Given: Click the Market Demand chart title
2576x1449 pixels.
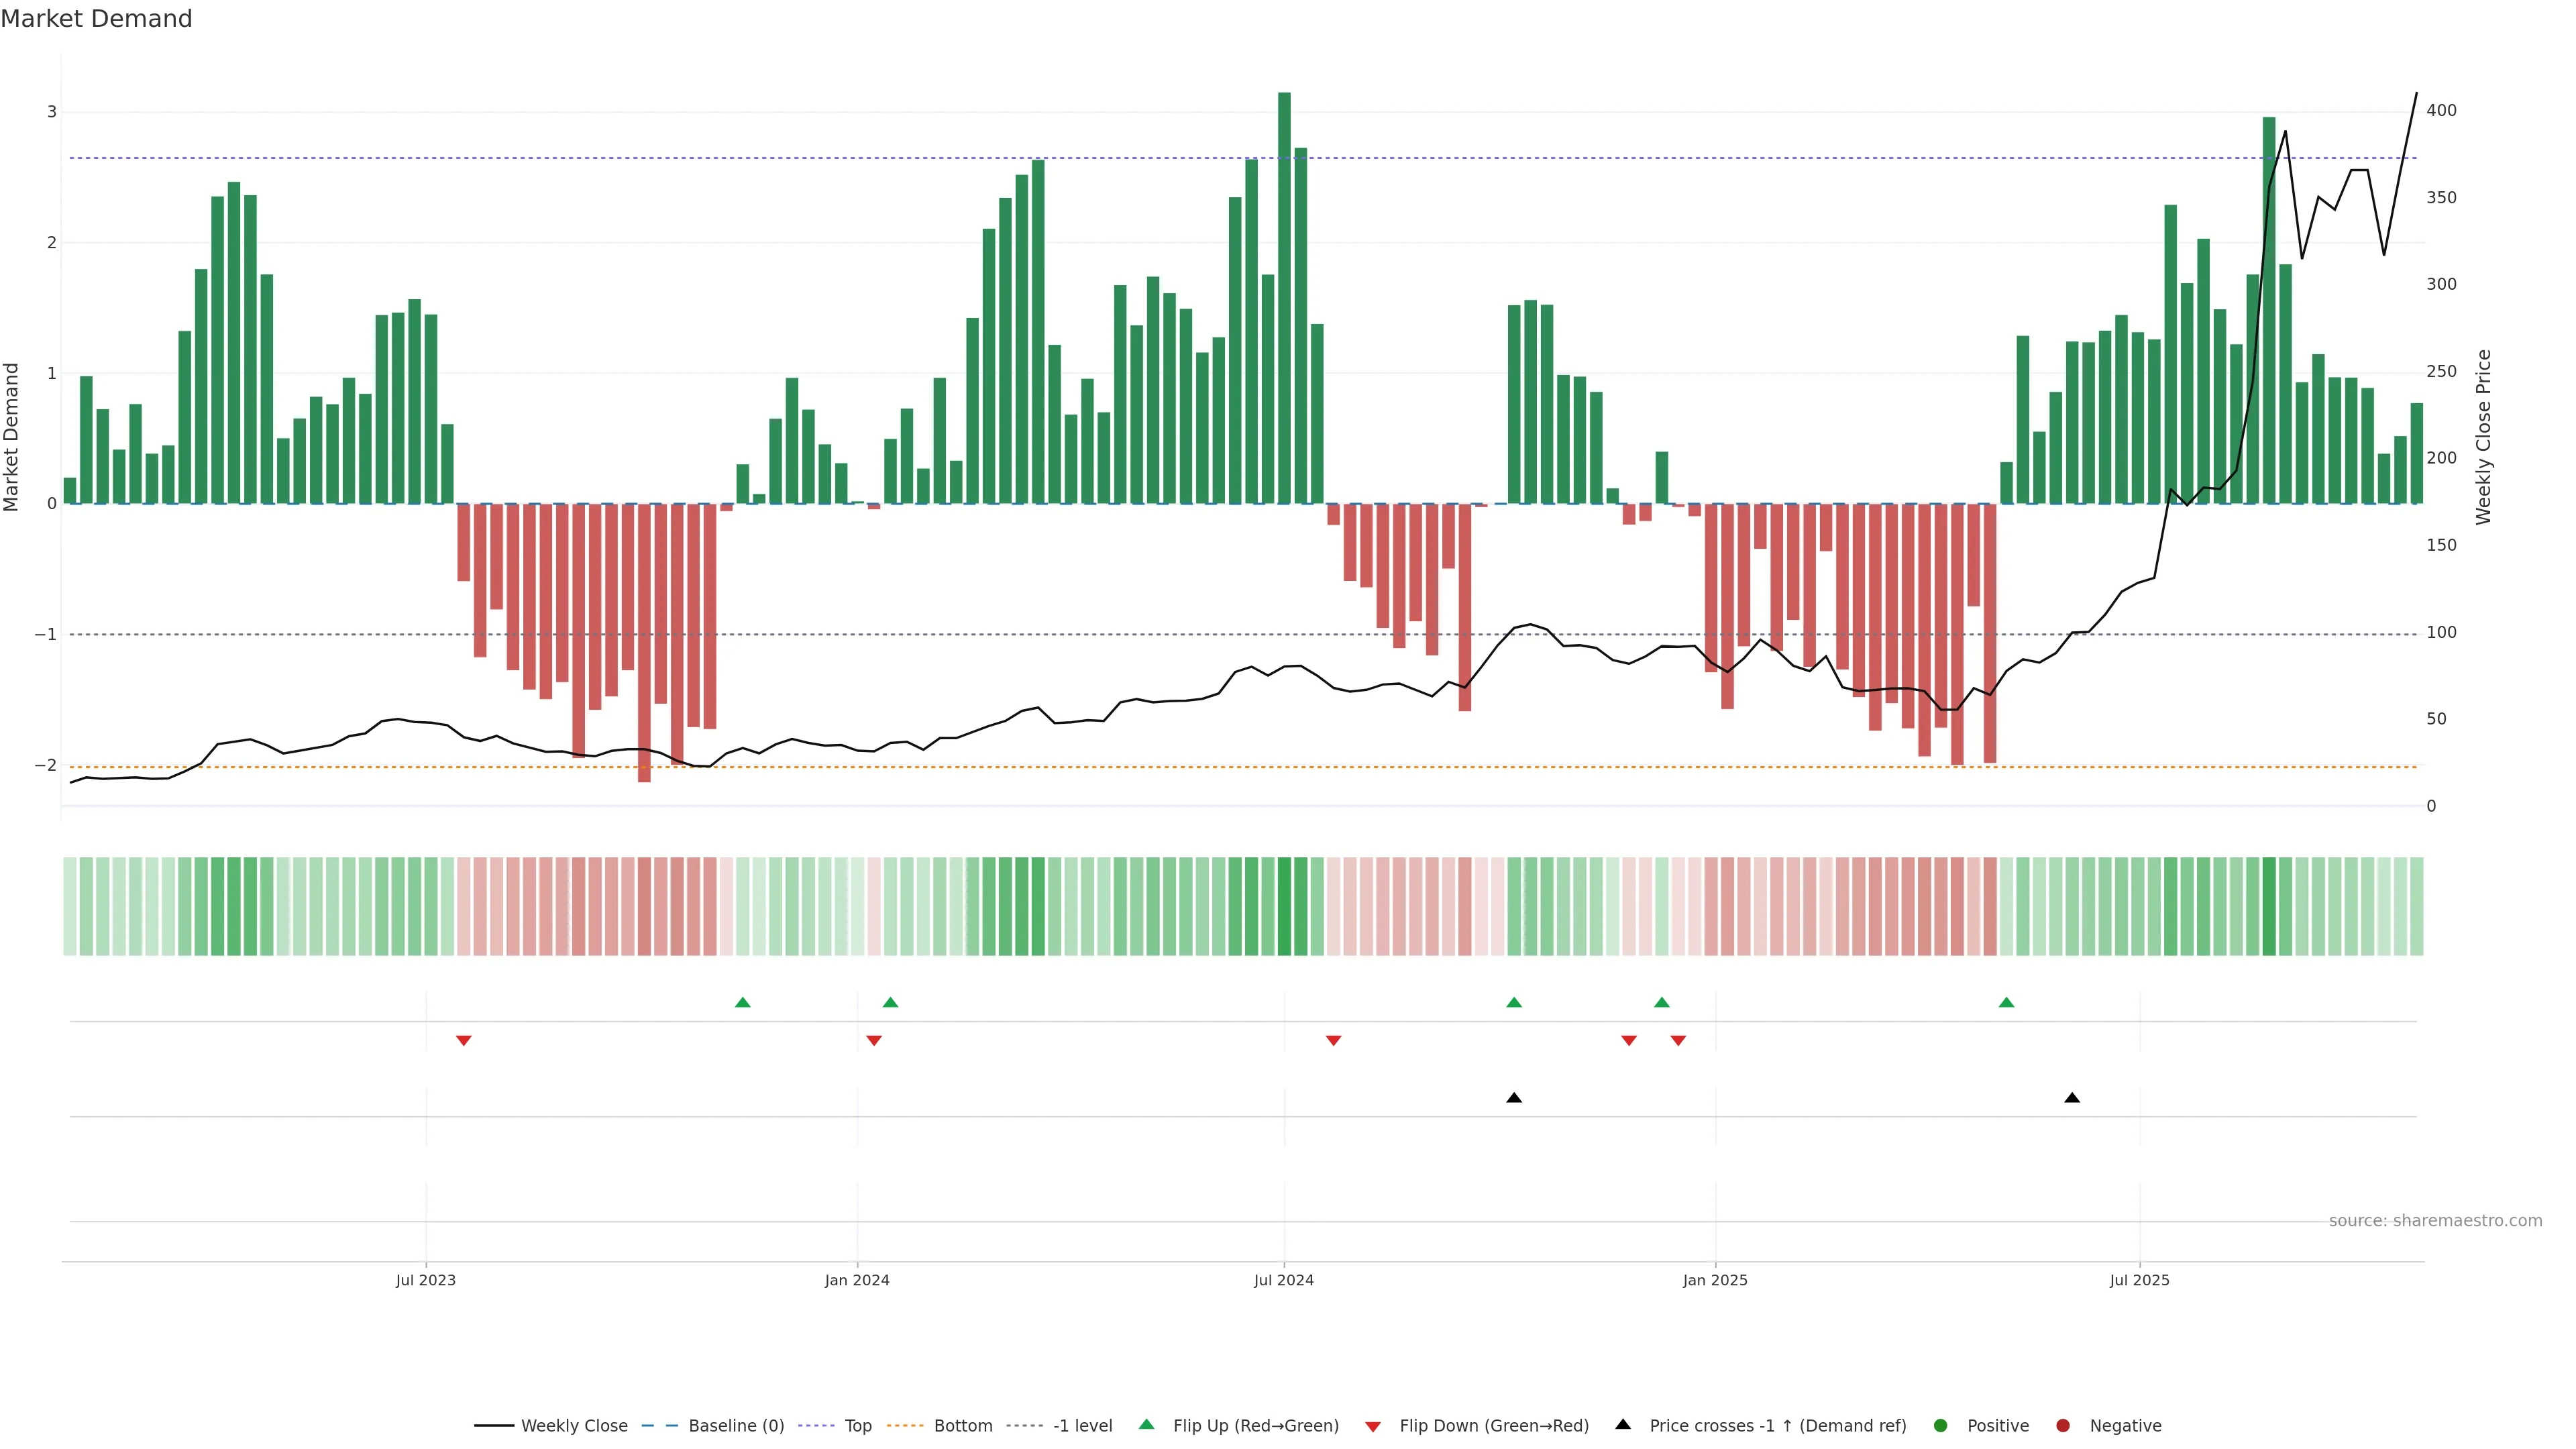Looking at the screenshot, I should pos(96,19).
